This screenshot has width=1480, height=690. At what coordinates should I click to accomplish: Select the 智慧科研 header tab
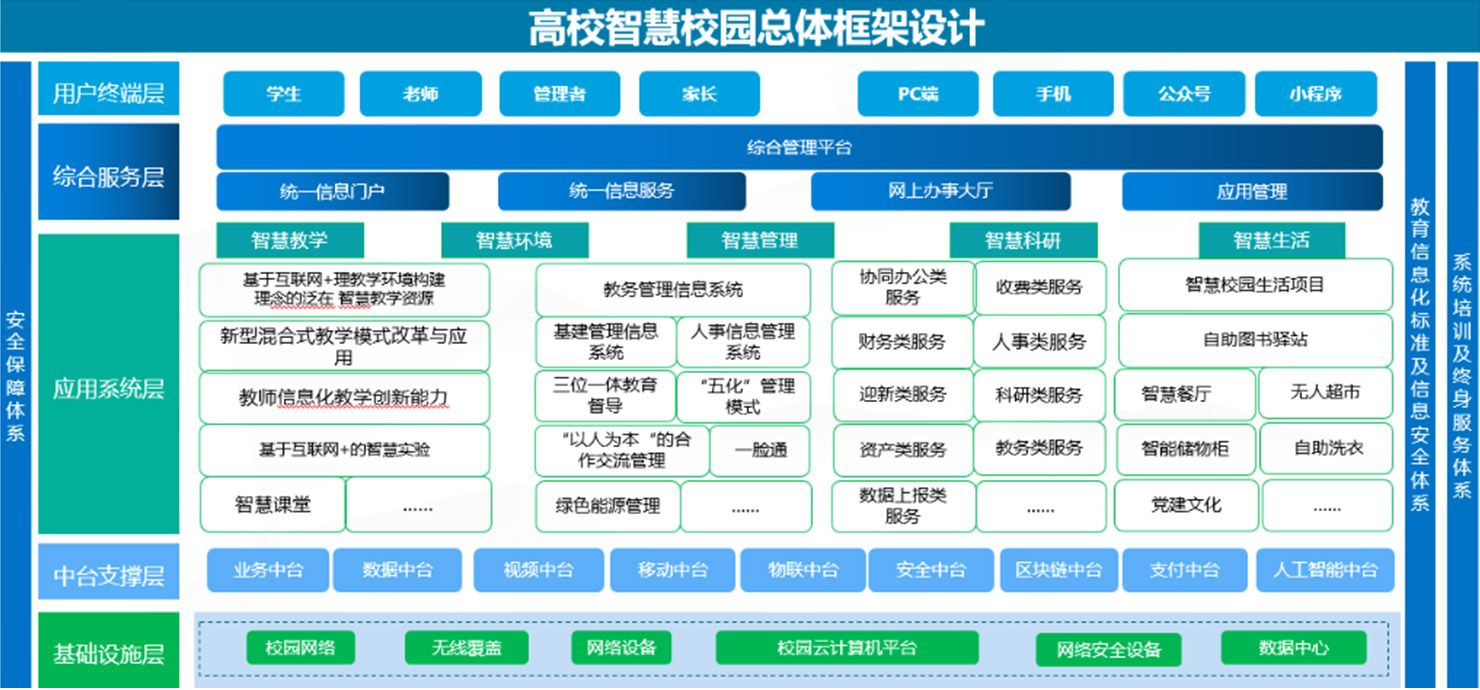click(1023, 240)
